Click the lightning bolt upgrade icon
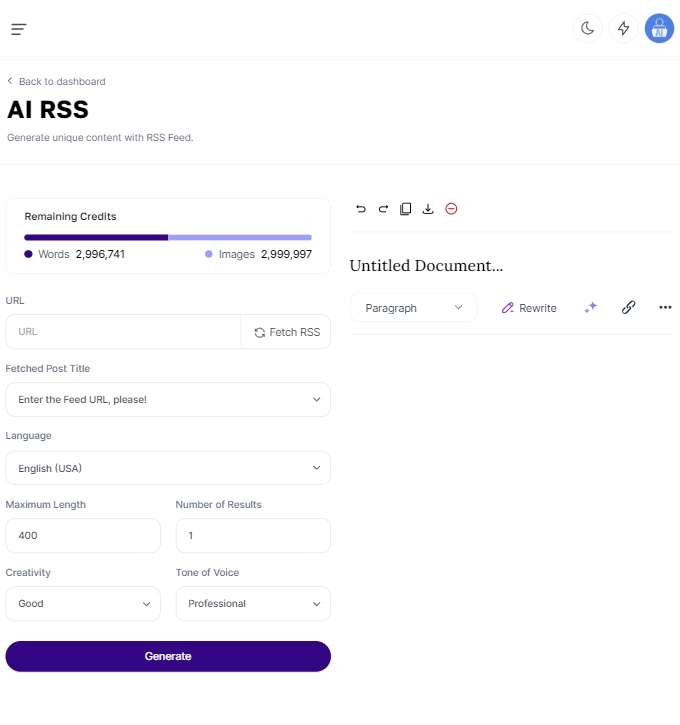 624,28
